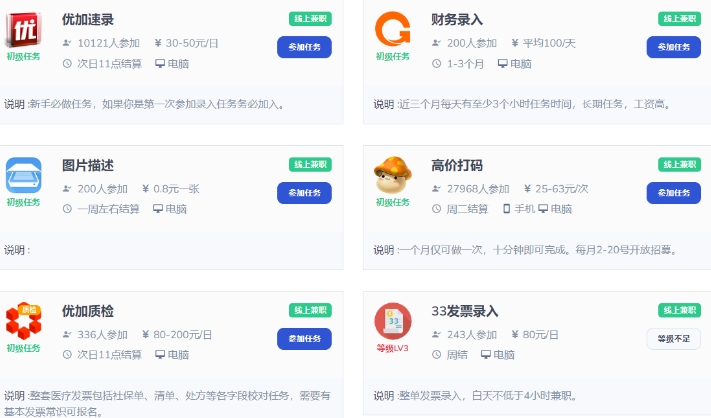Viewport: 711px width, 418px height.
Task: Open the 图片描述 task title
Action: click(x=88, y=165)
